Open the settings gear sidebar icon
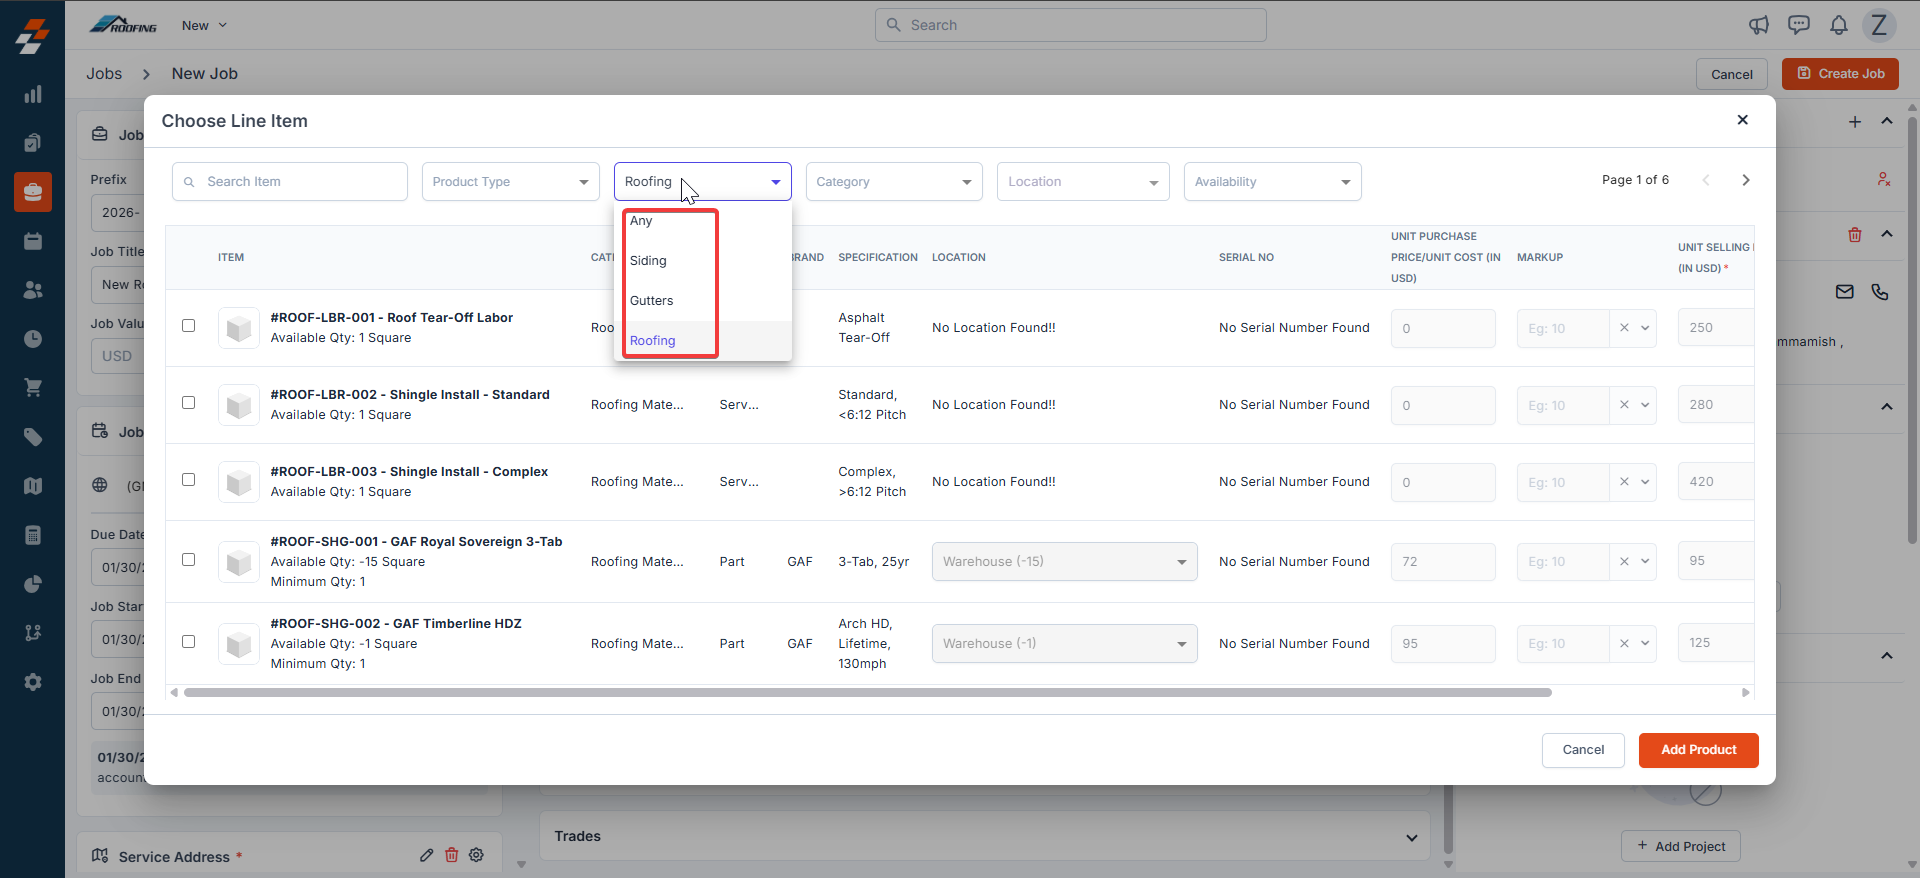 click(x=33, y=682)
